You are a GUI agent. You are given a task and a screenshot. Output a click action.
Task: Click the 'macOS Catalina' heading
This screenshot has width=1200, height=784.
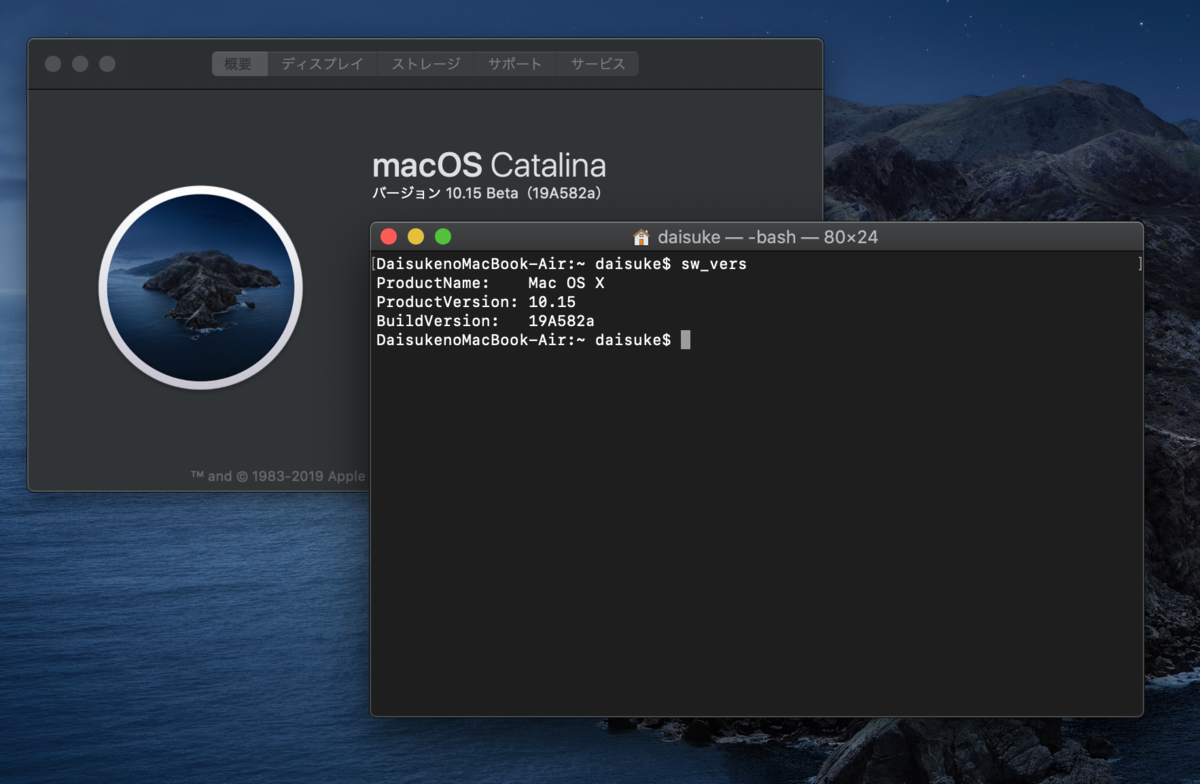coord(489,165)
